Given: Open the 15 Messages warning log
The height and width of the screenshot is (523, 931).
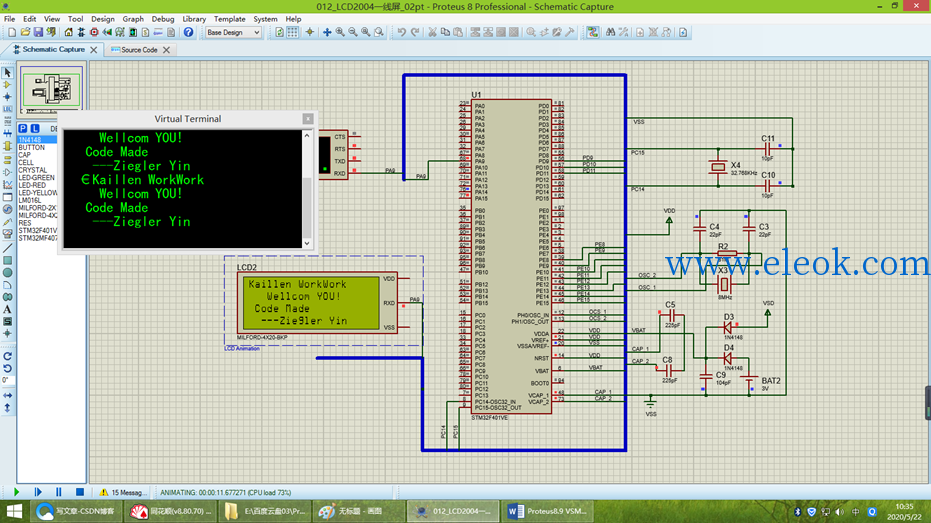Looking at the screenshot, I should click(123, 492).
